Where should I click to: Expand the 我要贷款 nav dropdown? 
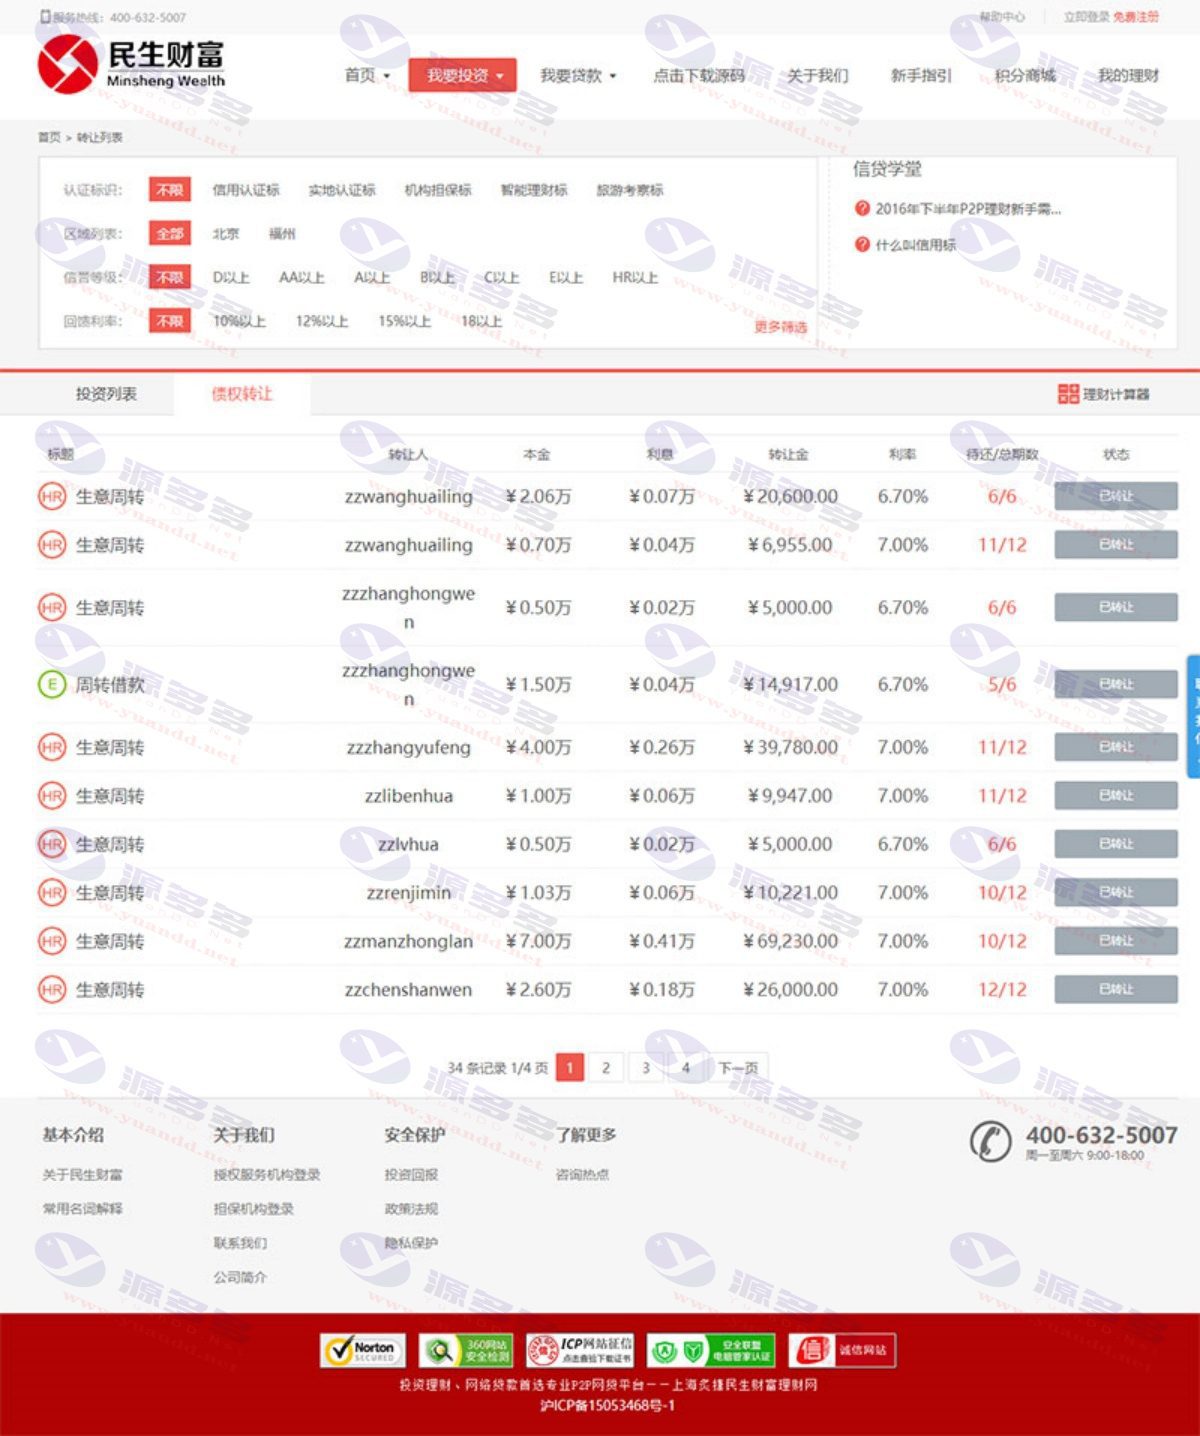pyautogui.click(x=578, y=75)
